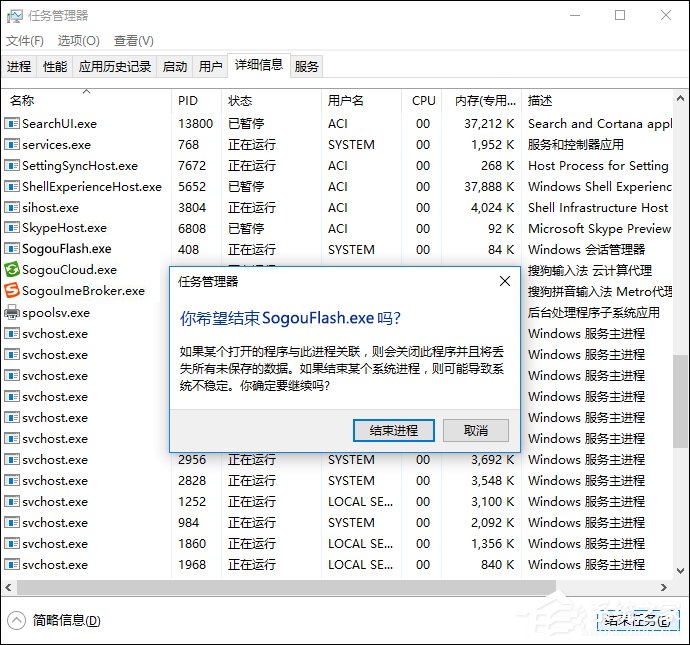Screen dimensions: 690x645
Task: Open the 文件(F) menu
Action: click(25, 41)
